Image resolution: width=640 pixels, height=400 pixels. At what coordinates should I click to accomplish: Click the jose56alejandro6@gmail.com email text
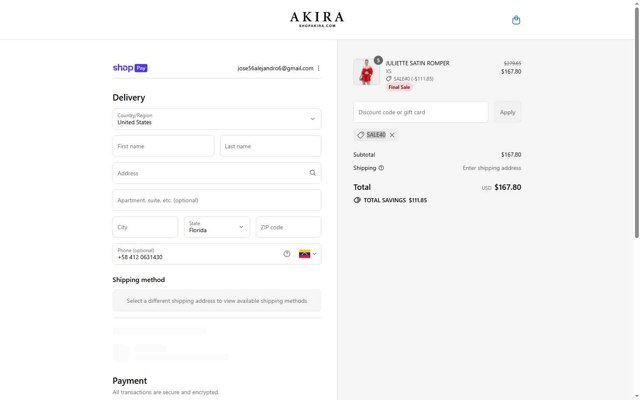[x=276, y=68]
